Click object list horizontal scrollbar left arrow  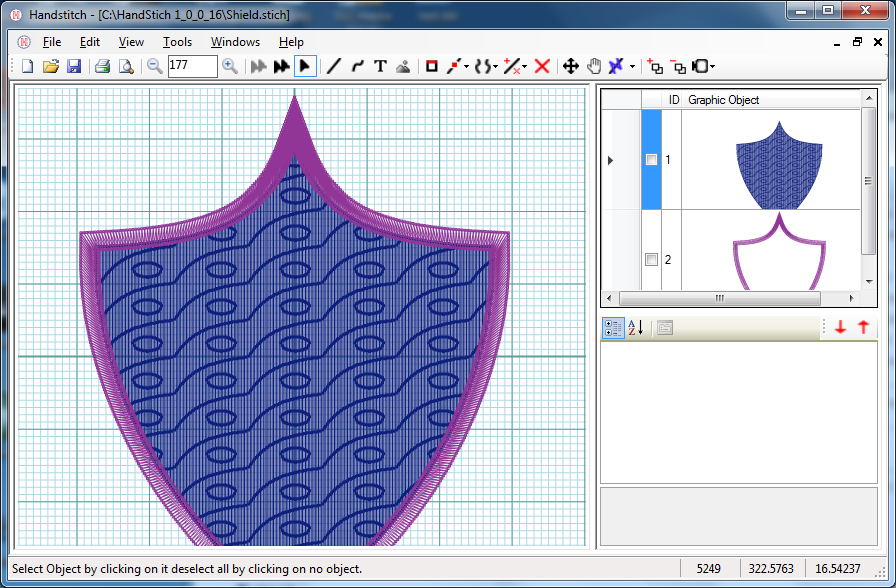[609, 298]
